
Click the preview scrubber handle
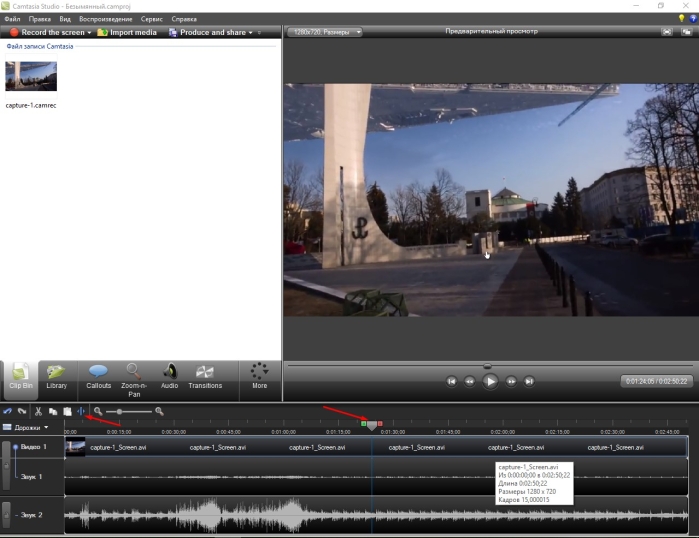pyautogui.click(x=487, y=366)
